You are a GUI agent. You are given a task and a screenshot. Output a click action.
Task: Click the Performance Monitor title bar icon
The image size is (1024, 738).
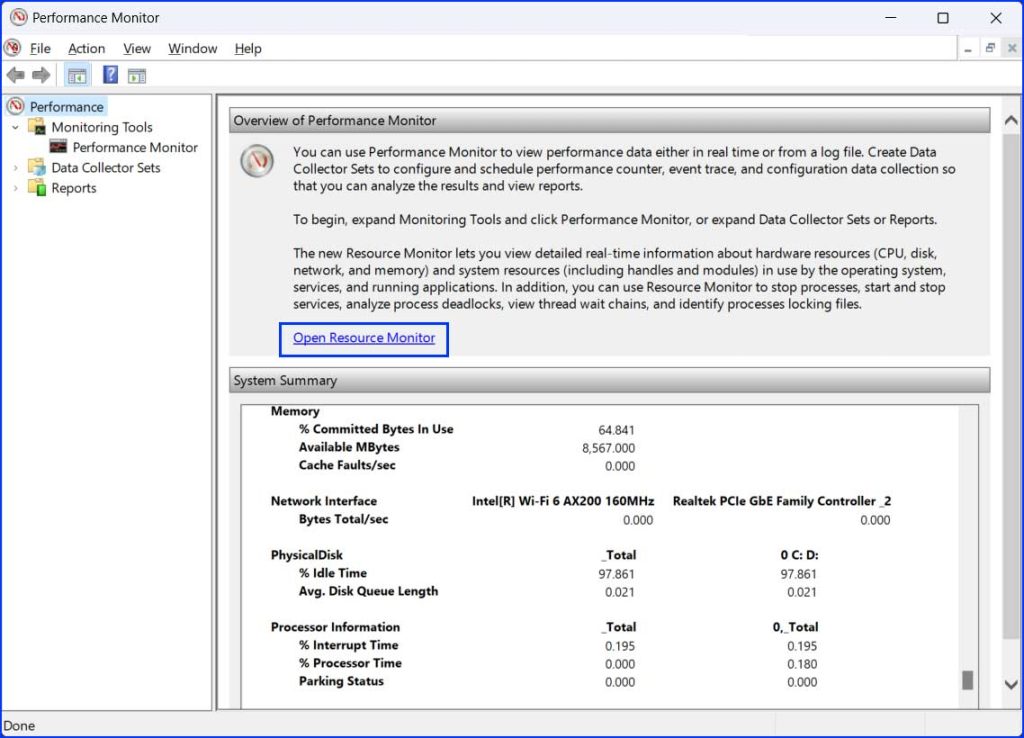pos(18,17)
